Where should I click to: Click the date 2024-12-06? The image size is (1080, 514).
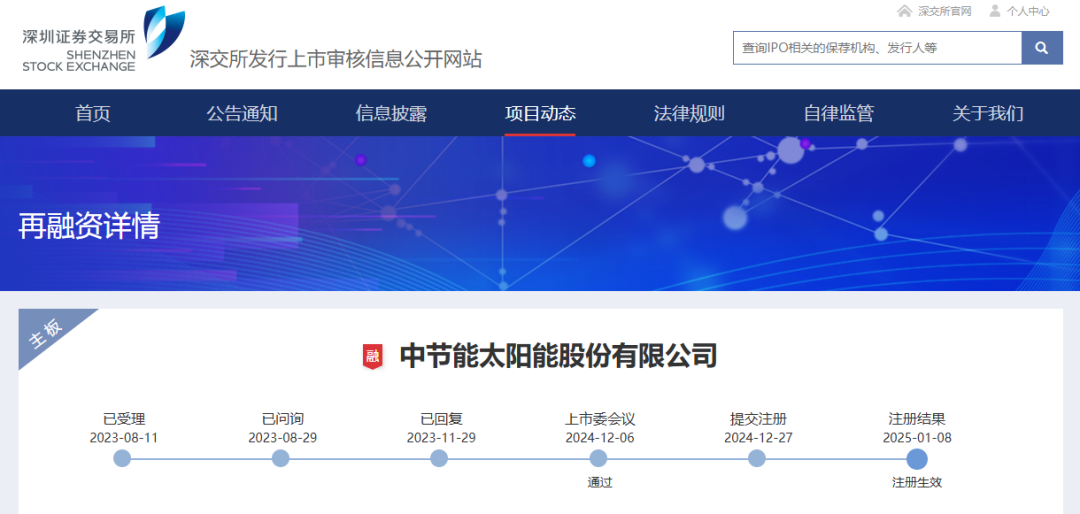600,438
